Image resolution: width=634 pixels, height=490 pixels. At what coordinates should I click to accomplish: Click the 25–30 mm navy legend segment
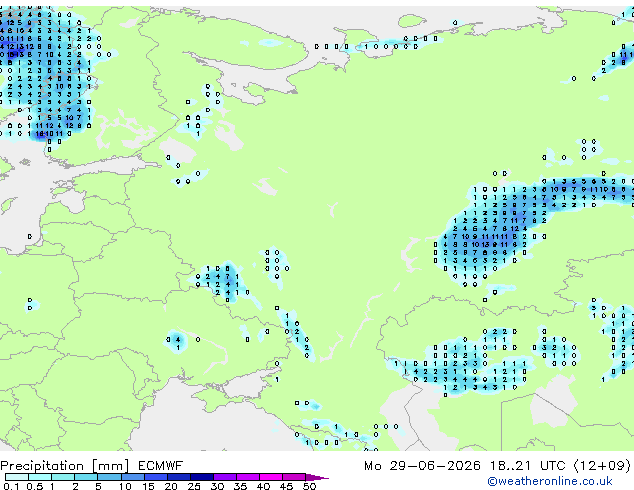coord(202,477)
